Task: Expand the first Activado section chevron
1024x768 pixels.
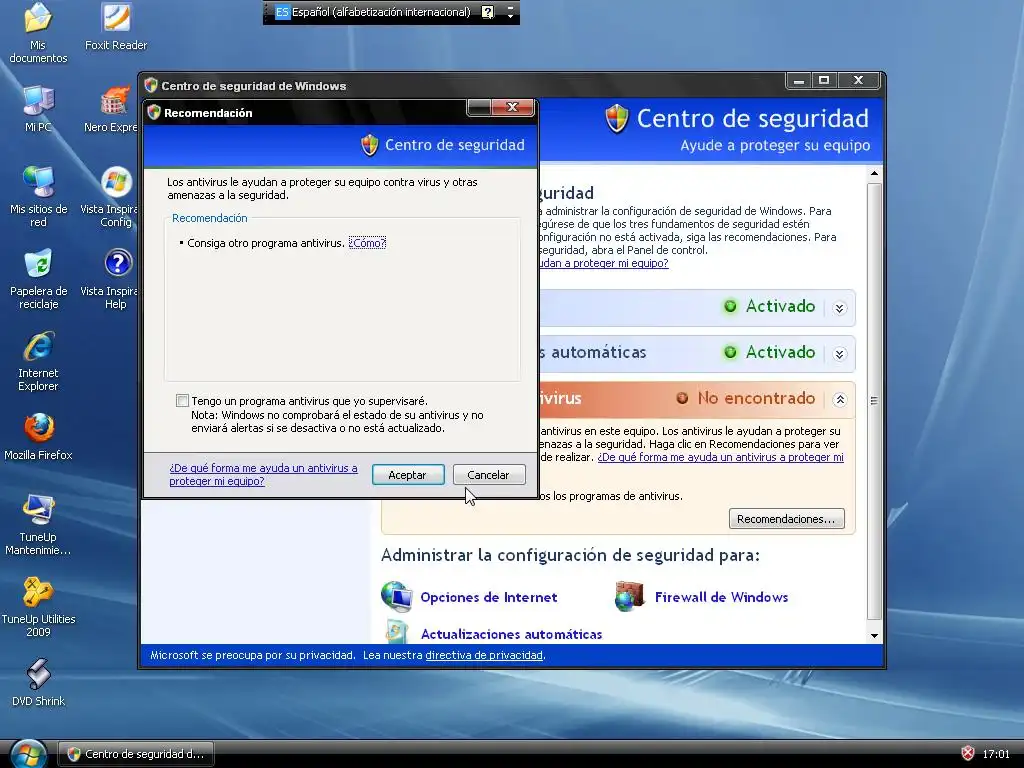Action: [x=840, y=308]
